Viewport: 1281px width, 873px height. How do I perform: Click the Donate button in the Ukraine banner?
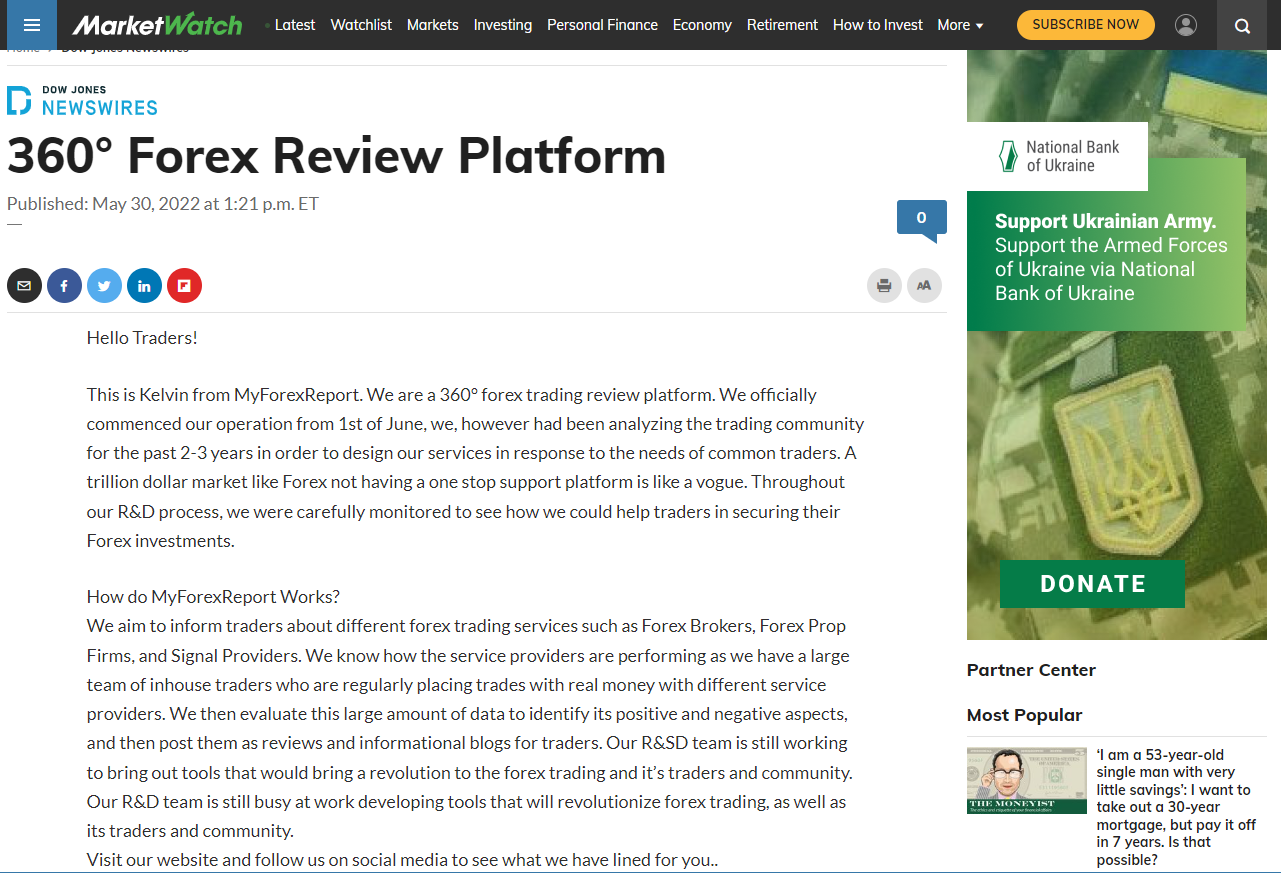click(1092, 583)
